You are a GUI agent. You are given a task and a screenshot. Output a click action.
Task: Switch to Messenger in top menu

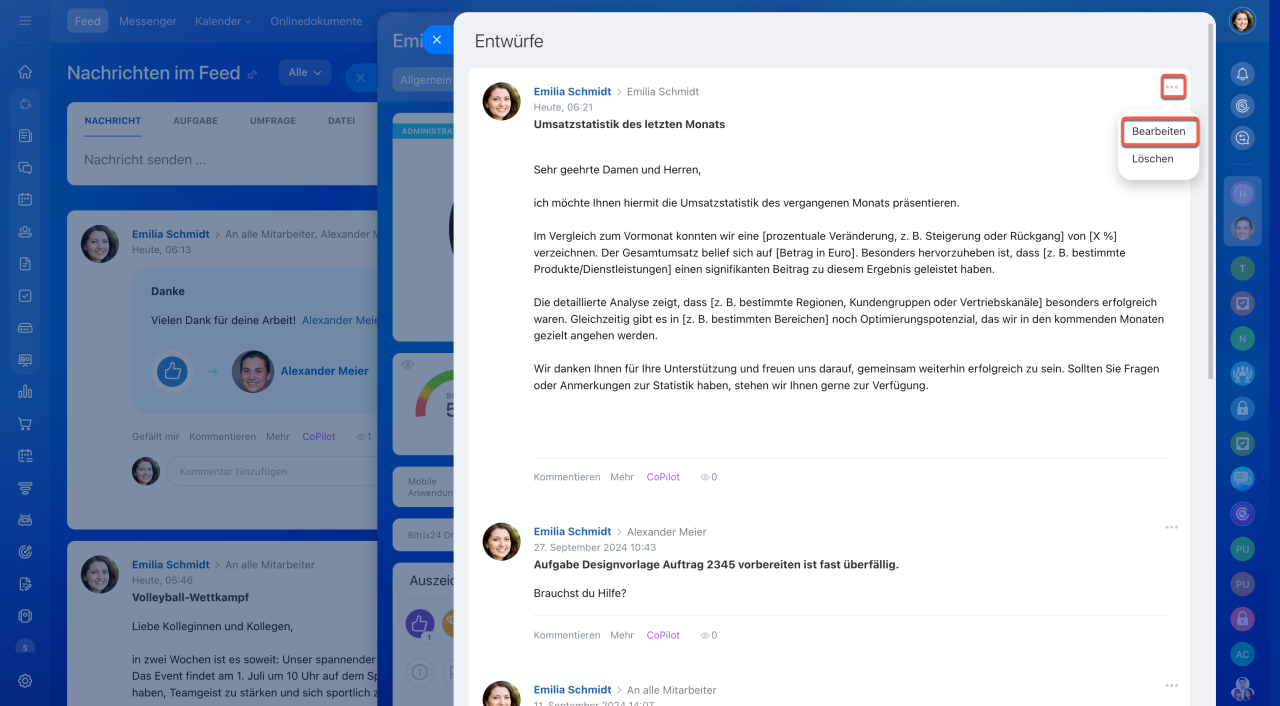click(x=147, y=21)
